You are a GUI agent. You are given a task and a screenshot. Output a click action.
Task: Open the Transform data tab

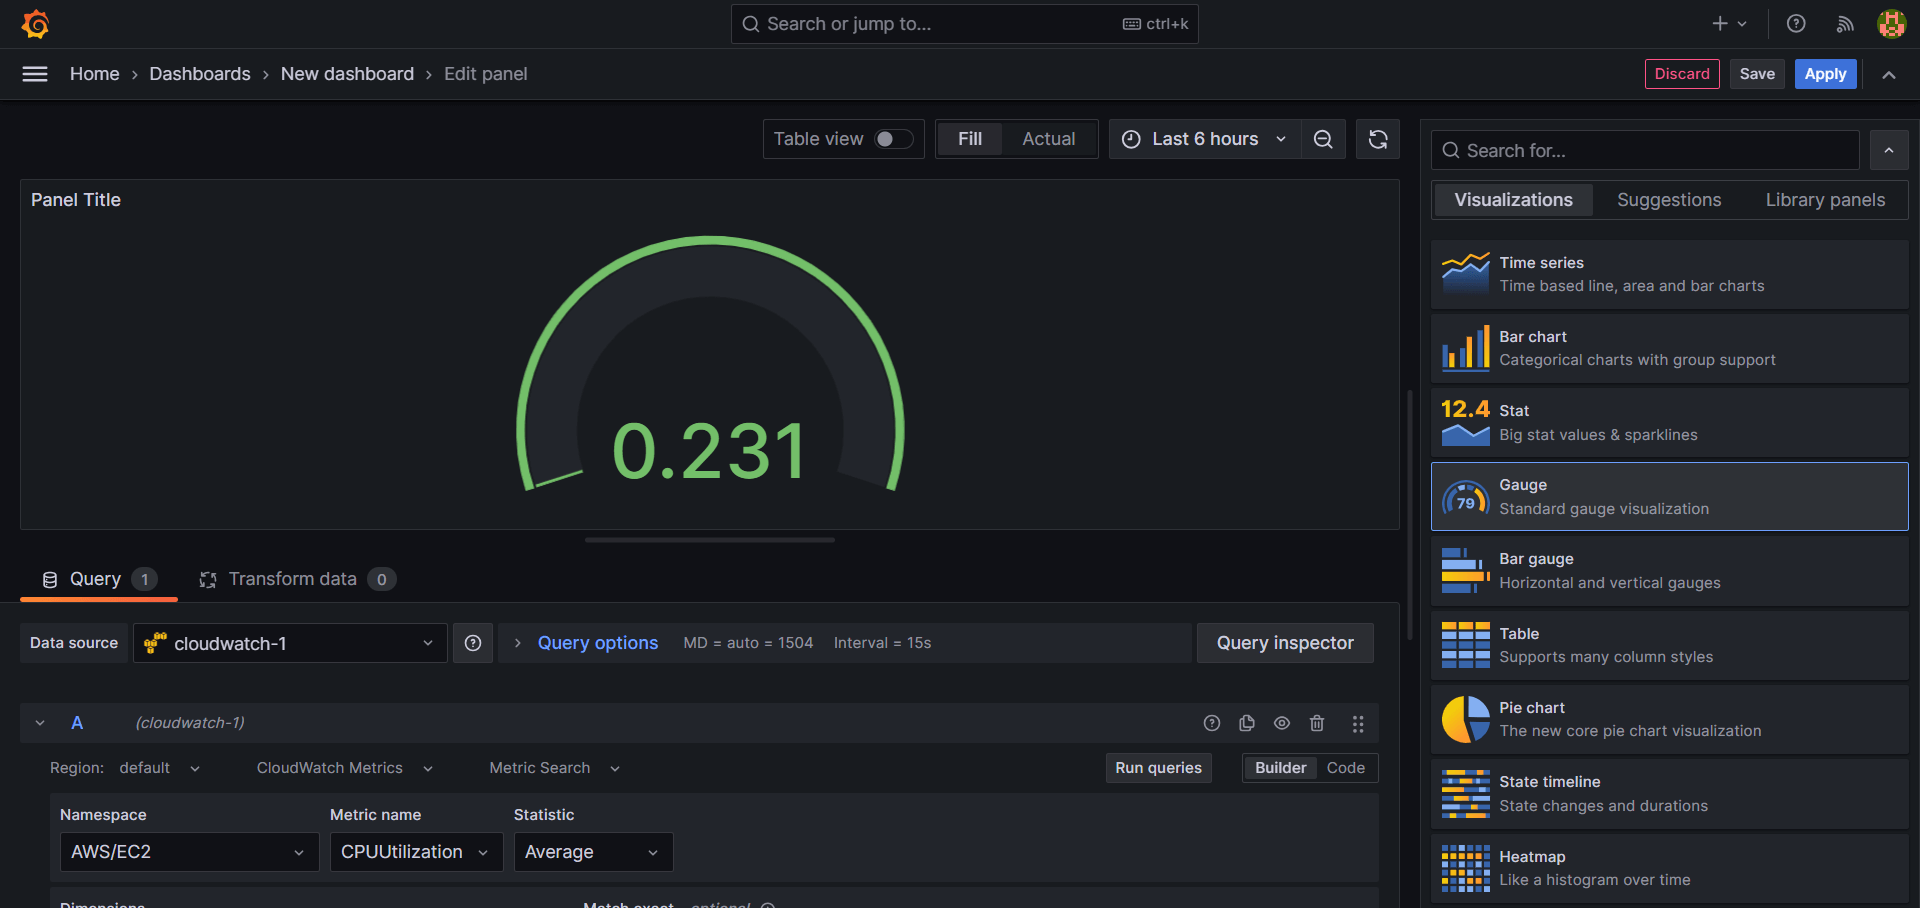coord(292,579)
